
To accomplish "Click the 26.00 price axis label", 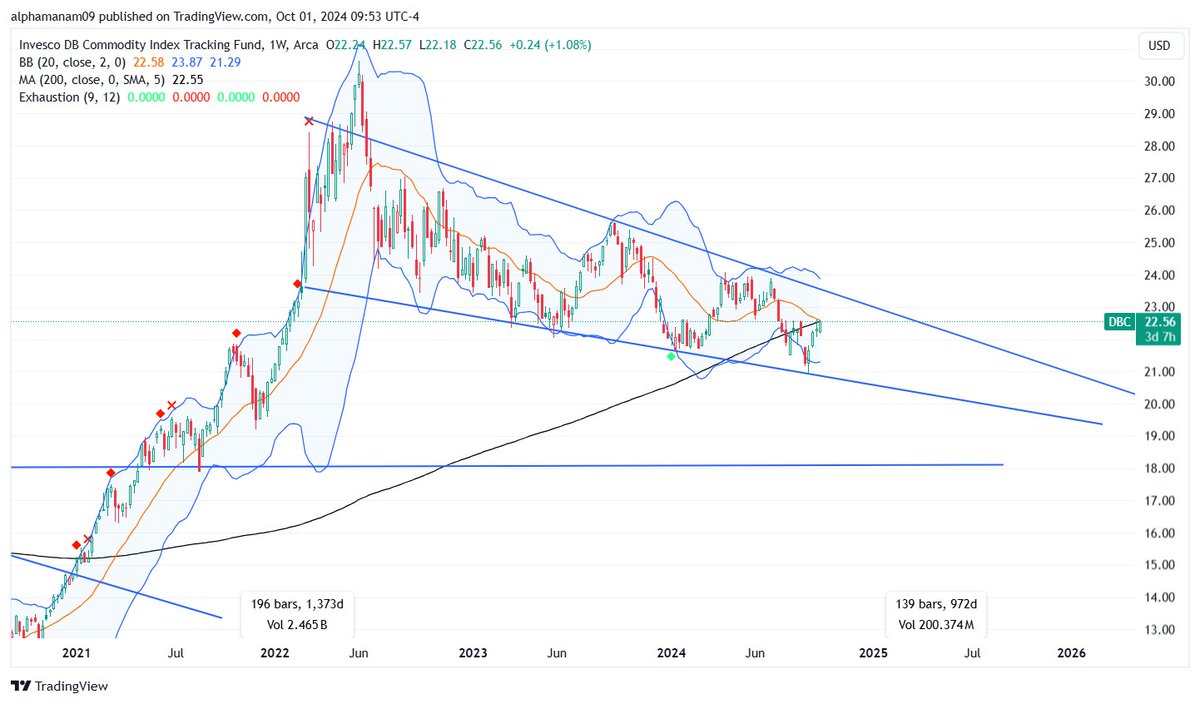I will [x=1159, y=211].
